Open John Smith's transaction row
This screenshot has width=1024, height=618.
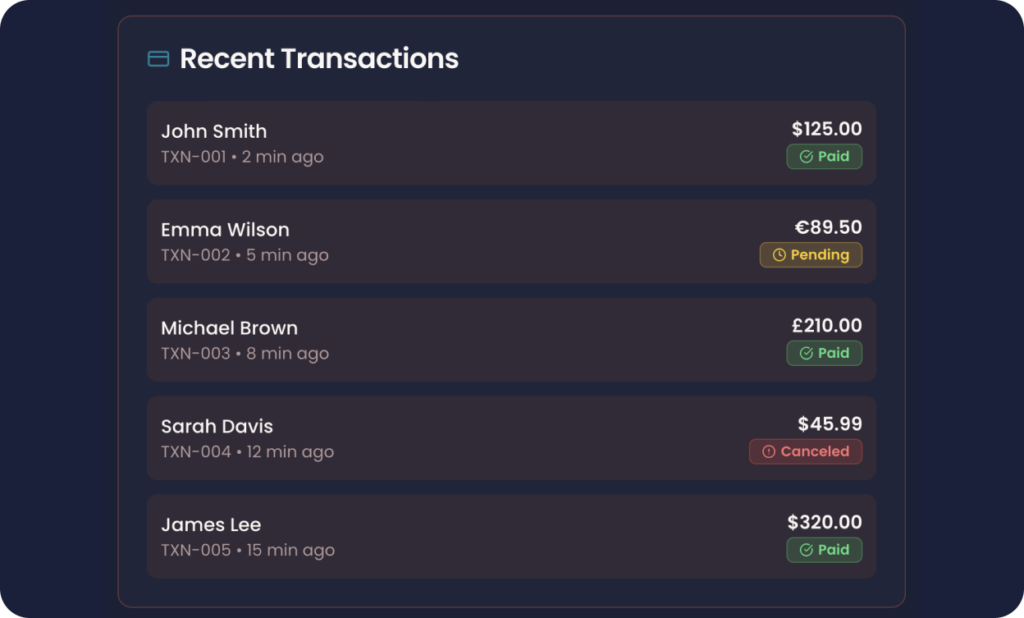(511, 143)
